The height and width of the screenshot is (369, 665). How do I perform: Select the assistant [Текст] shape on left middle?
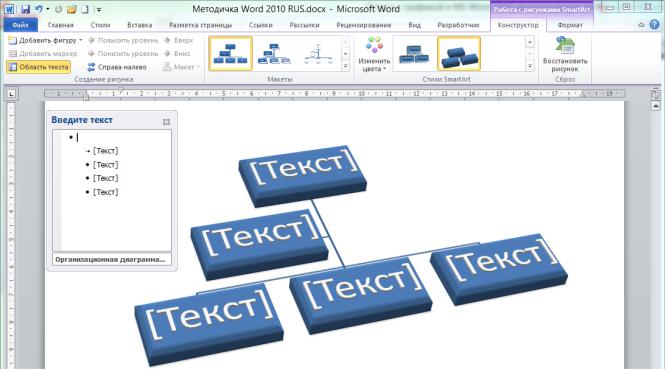[260, 245]
